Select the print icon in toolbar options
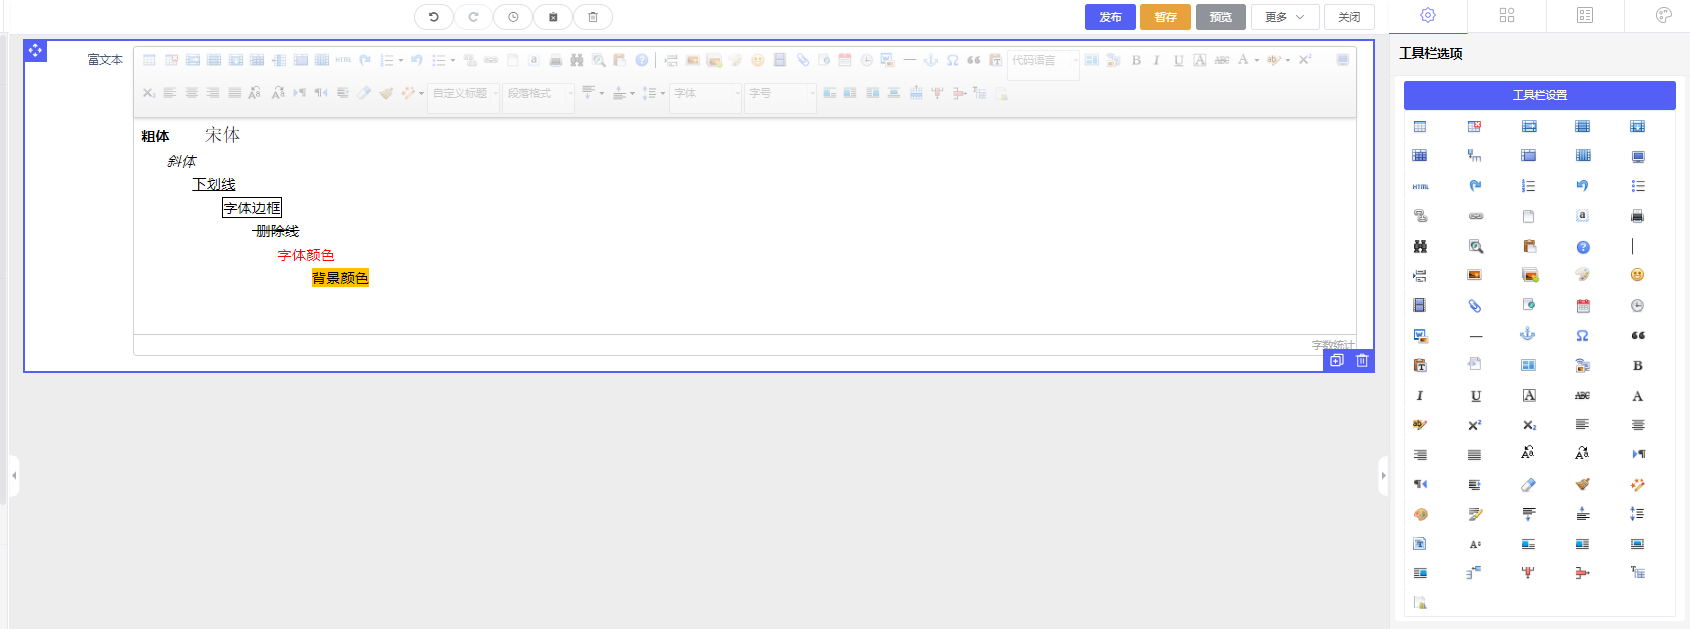 coord(1637,216)
